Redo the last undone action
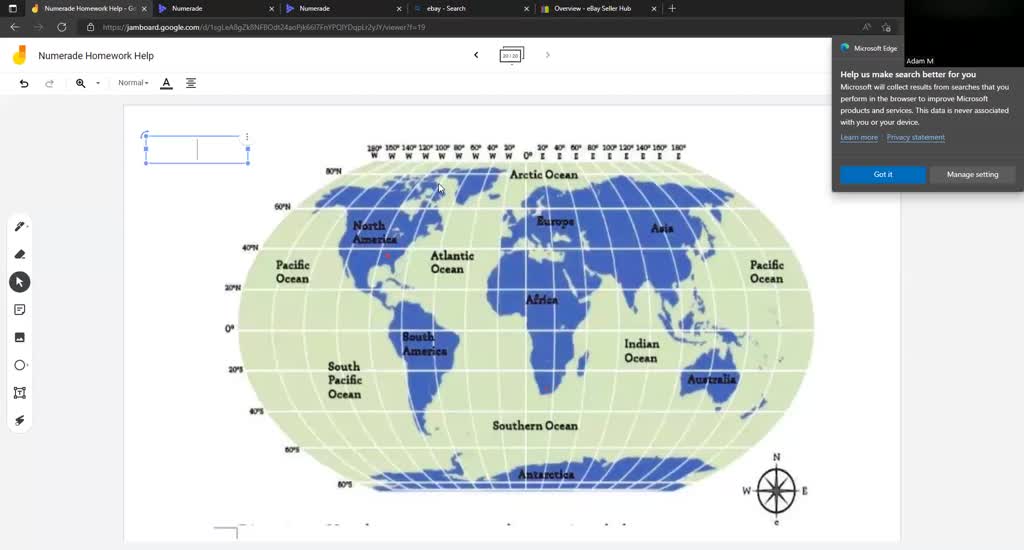The image size is (1024, 550). coord(49,83)
